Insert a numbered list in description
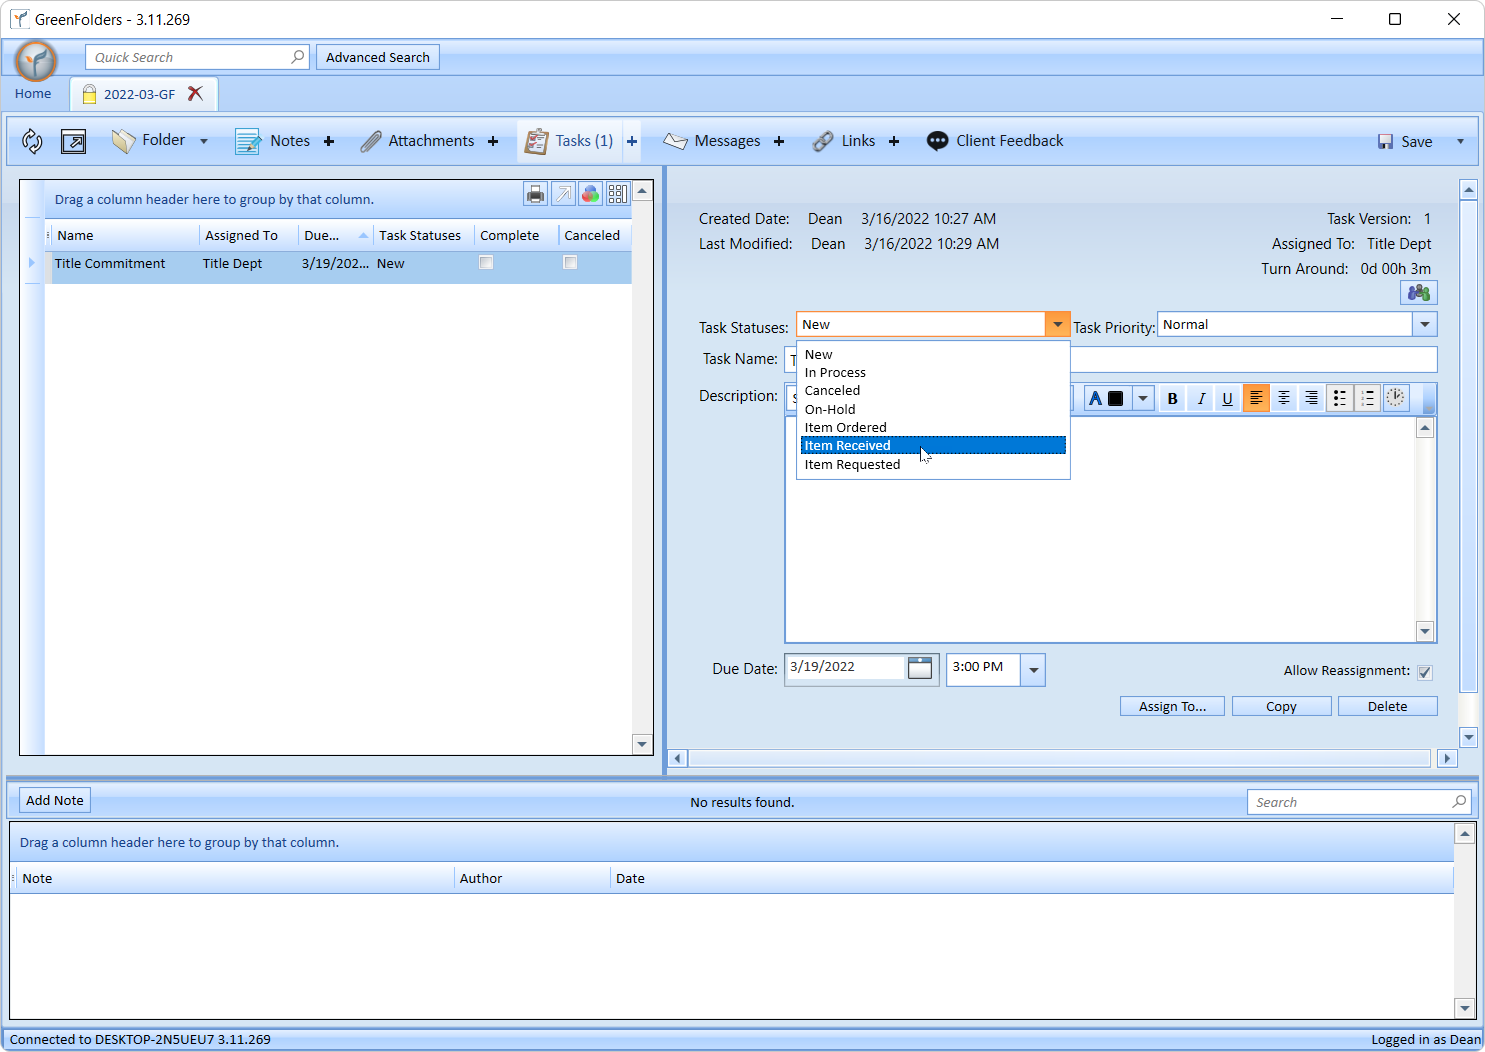Image resolution: width=1485 pixels, height=1052 pixels. [x=1368, y=398]
